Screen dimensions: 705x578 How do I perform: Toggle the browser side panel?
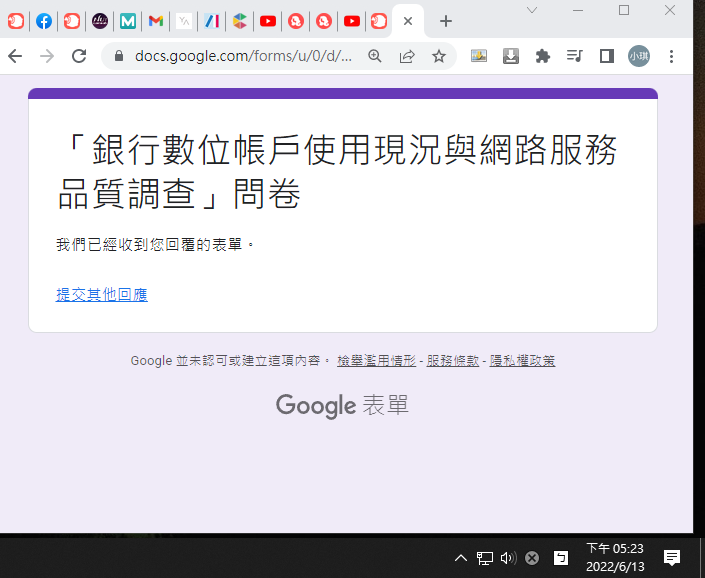tap(607, 56)
